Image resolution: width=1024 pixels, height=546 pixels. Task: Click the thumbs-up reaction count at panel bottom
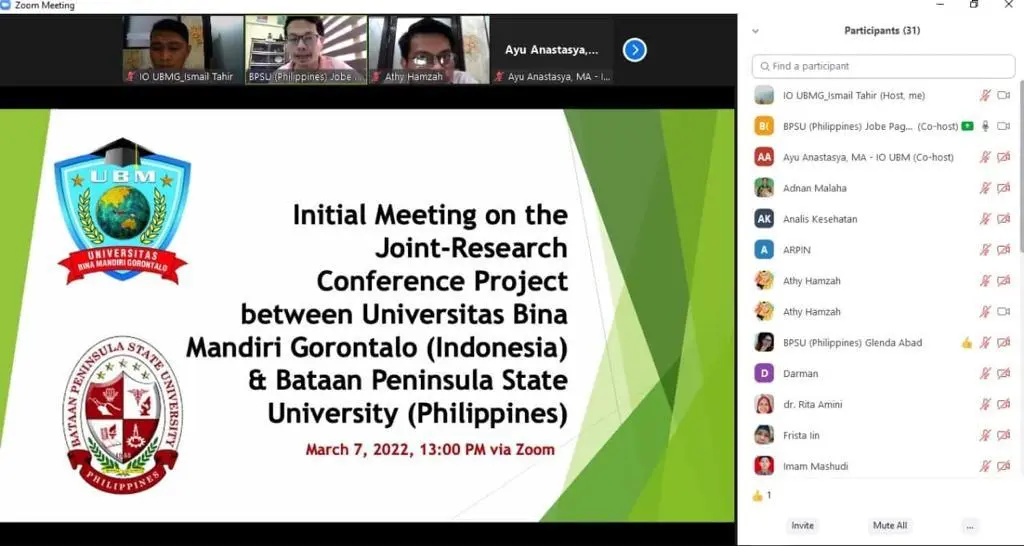(761, 495)
